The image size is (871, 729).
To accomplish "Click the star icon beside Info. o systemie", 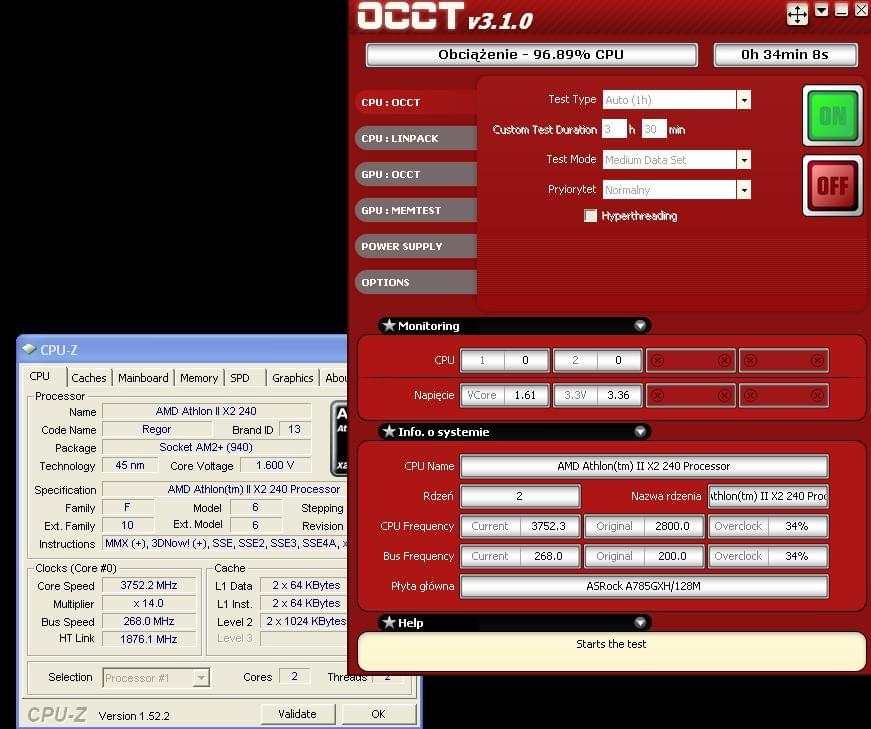I will coord(389,432).
